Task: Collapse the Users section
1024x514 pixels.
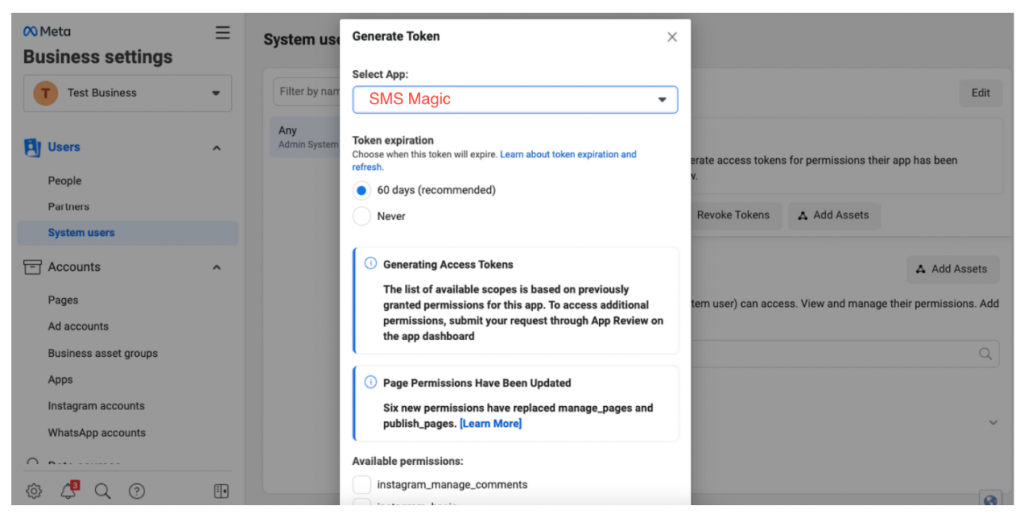Action: pos(217,148)
